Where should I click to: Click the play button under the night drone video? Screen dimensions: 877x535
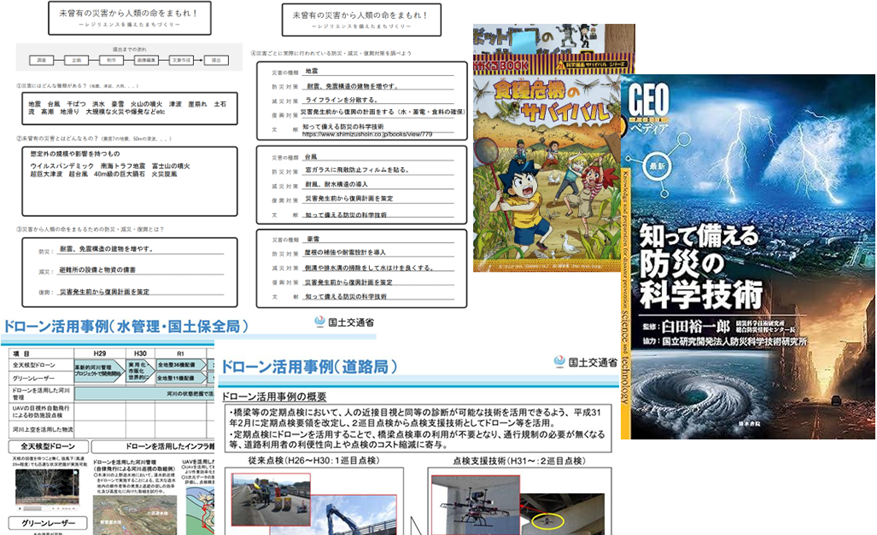click(20, 508)
